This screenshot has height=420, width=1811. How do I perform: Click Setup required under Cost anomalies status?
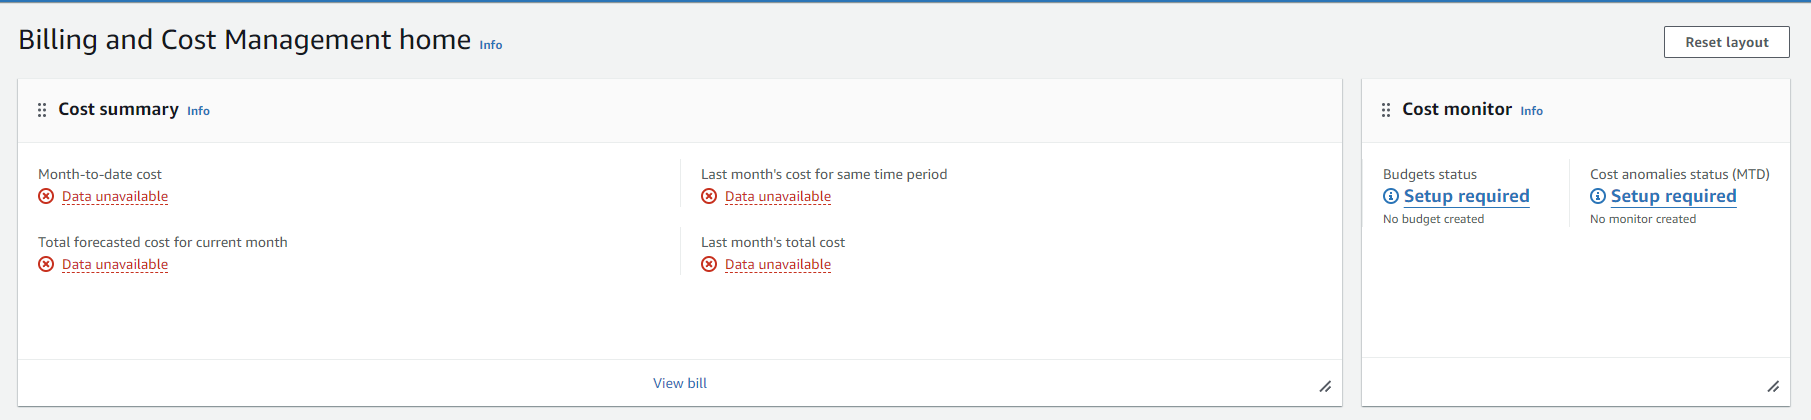point(1673,196)
